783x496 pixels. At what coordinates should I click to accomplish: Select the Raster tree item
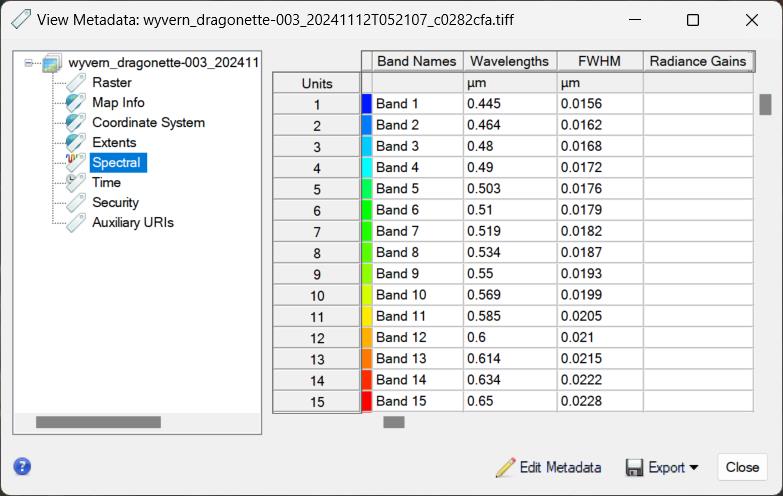click(112, 82)
